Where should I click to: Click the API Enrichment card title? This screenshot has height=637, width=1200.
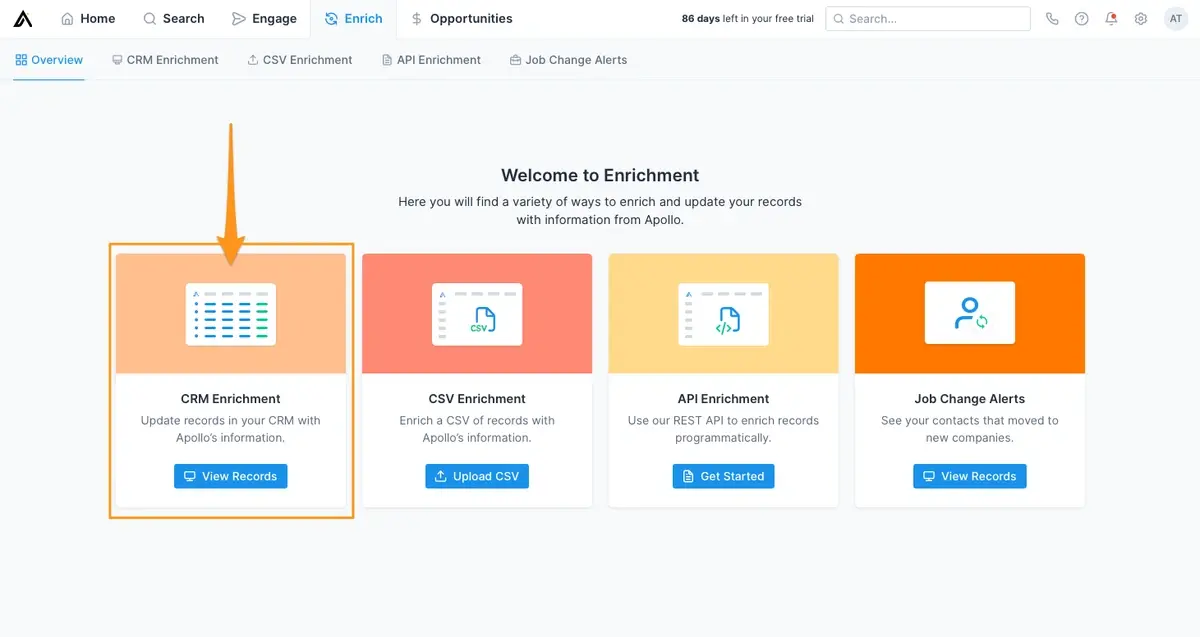[723, 399]
